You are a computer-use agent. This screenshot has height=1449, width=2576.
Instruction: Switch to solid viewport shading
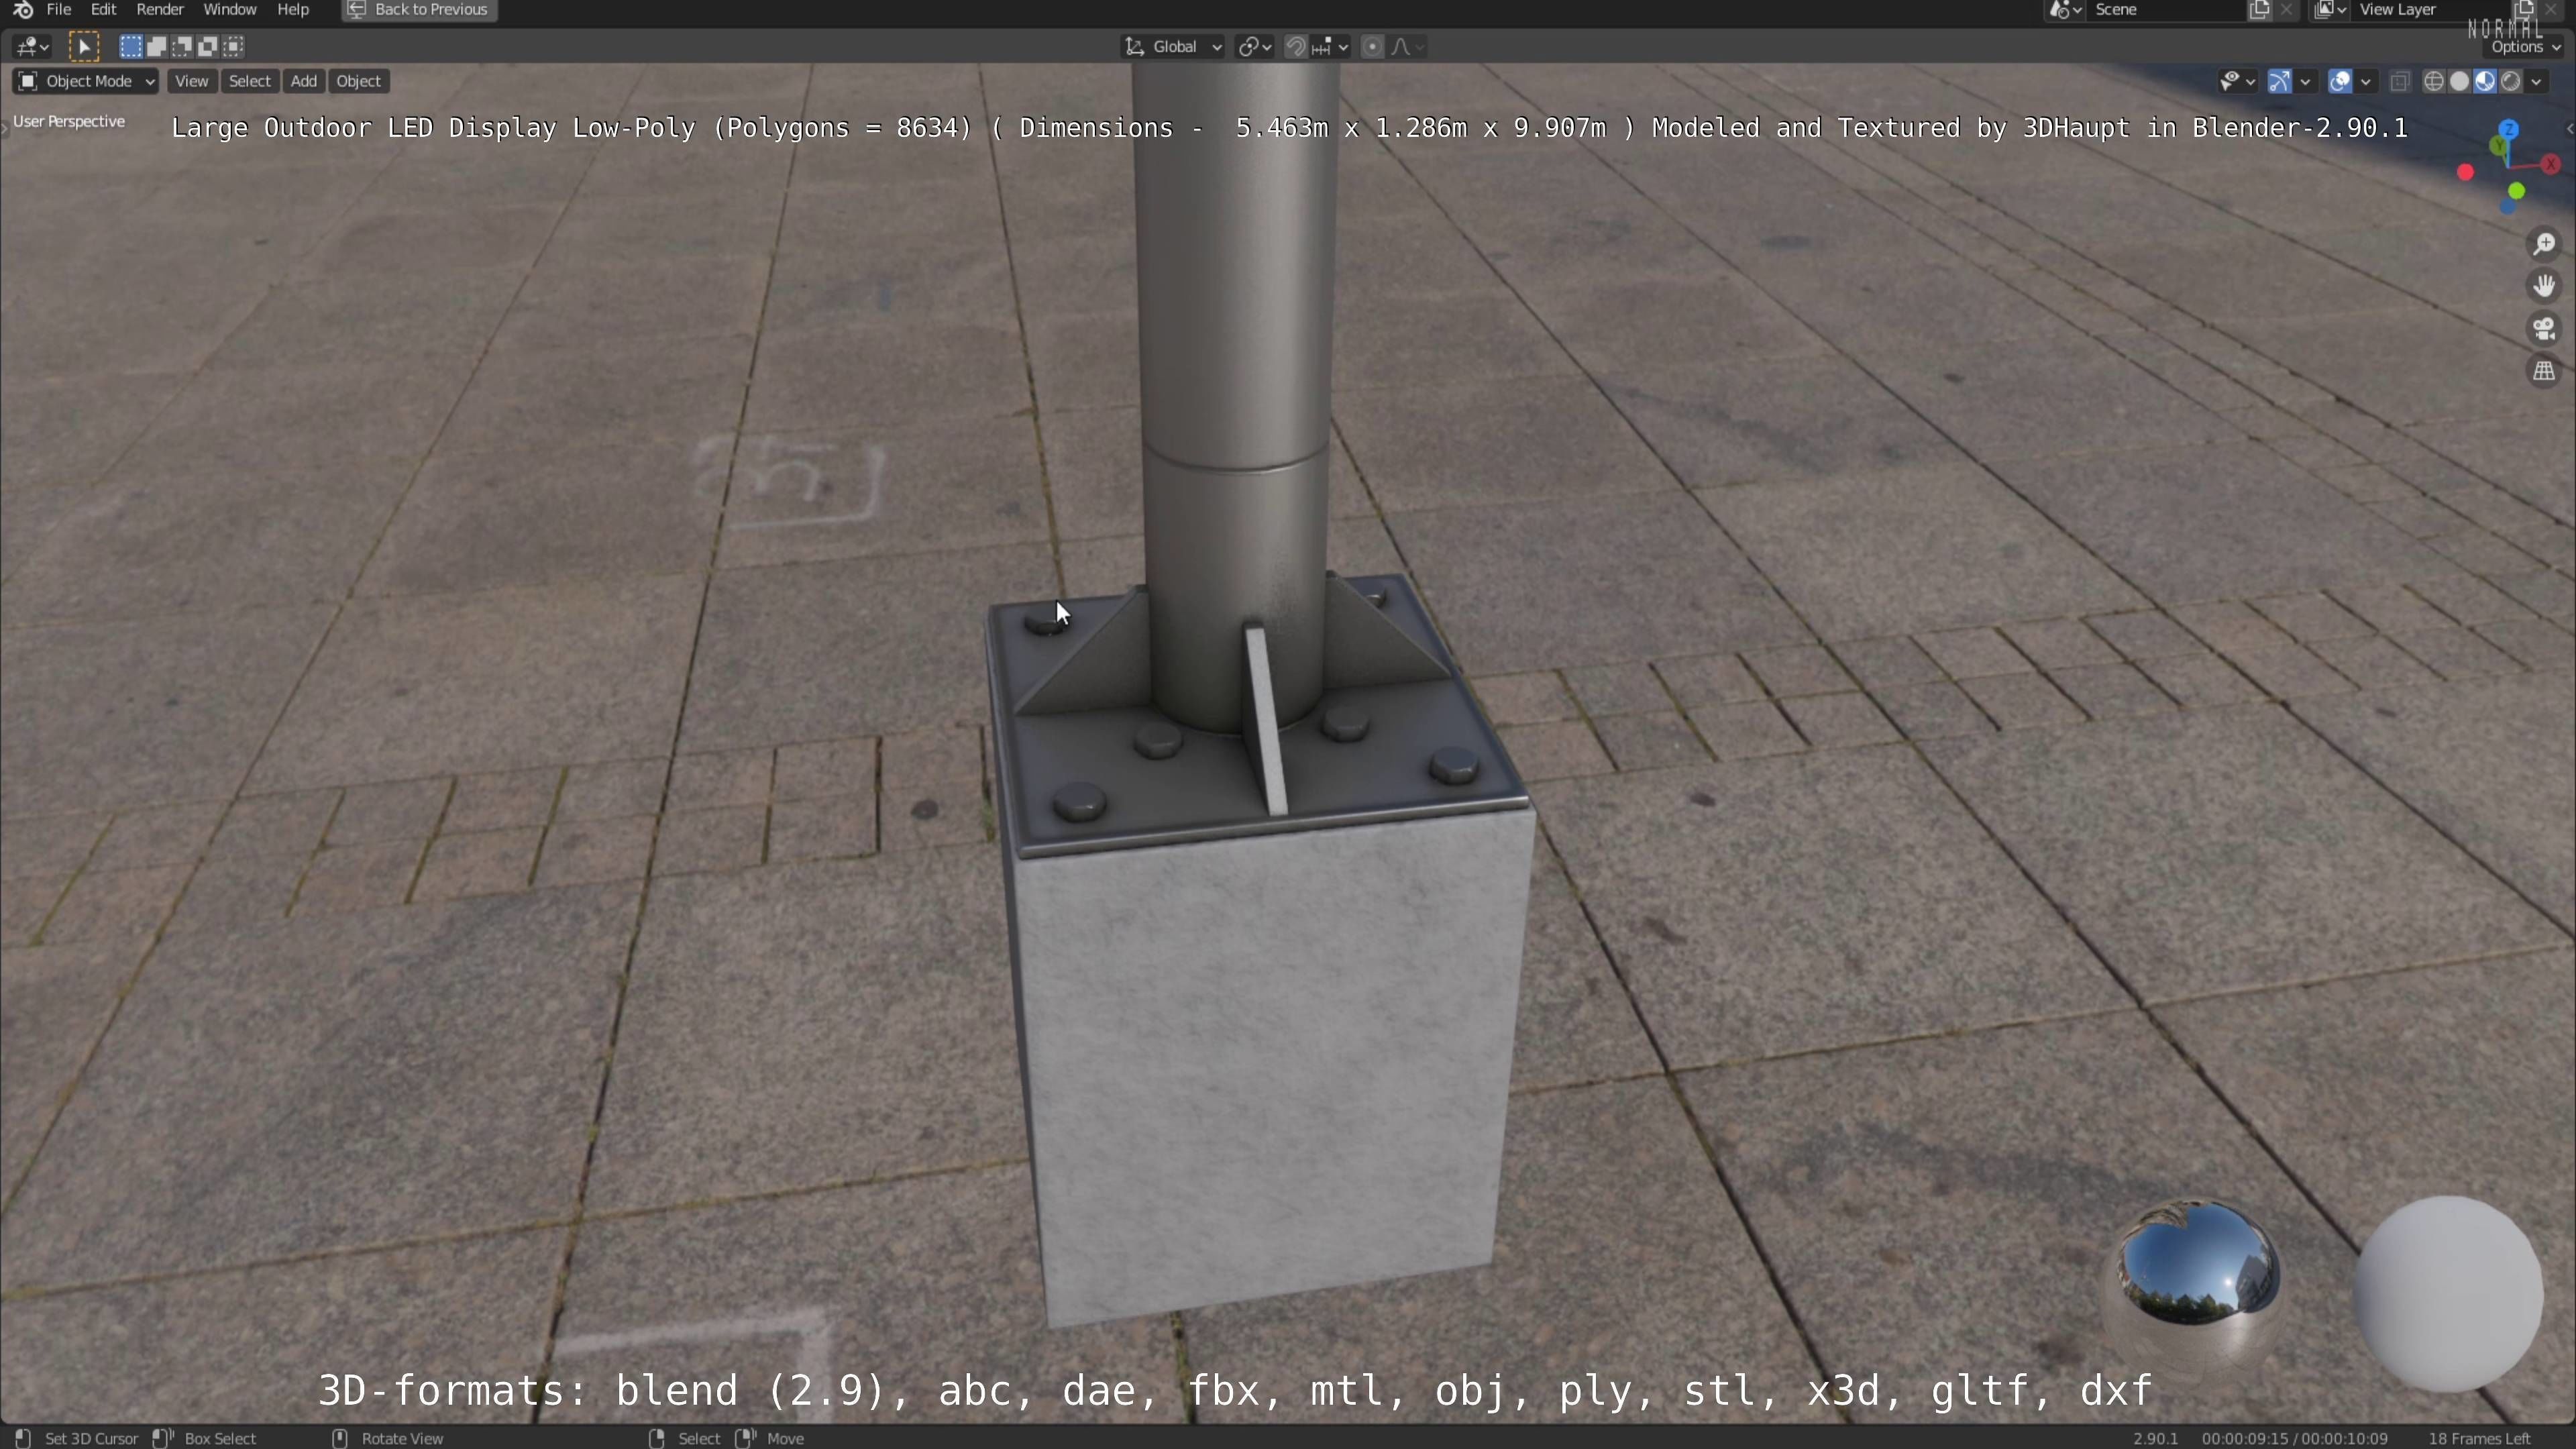pyautogui.click(x=2460, y=81)
